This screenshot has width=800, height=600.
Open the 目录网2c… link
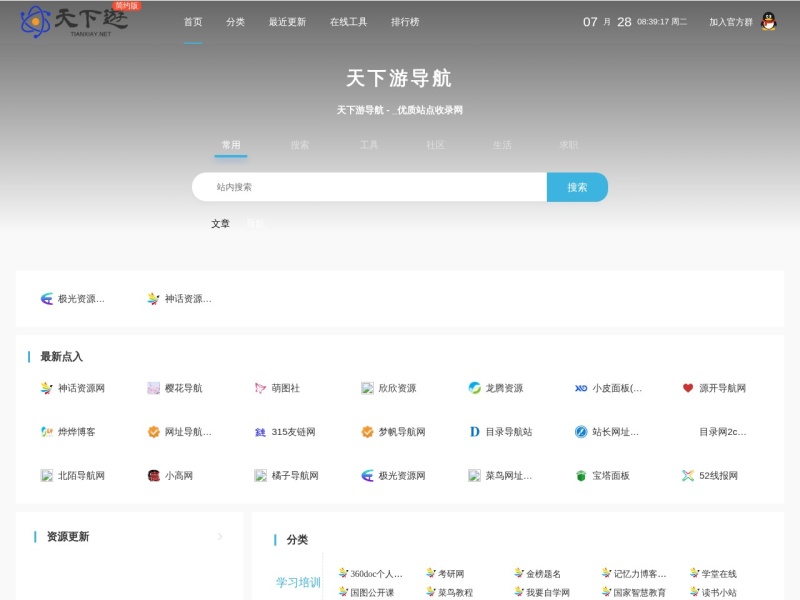(722, 432)
